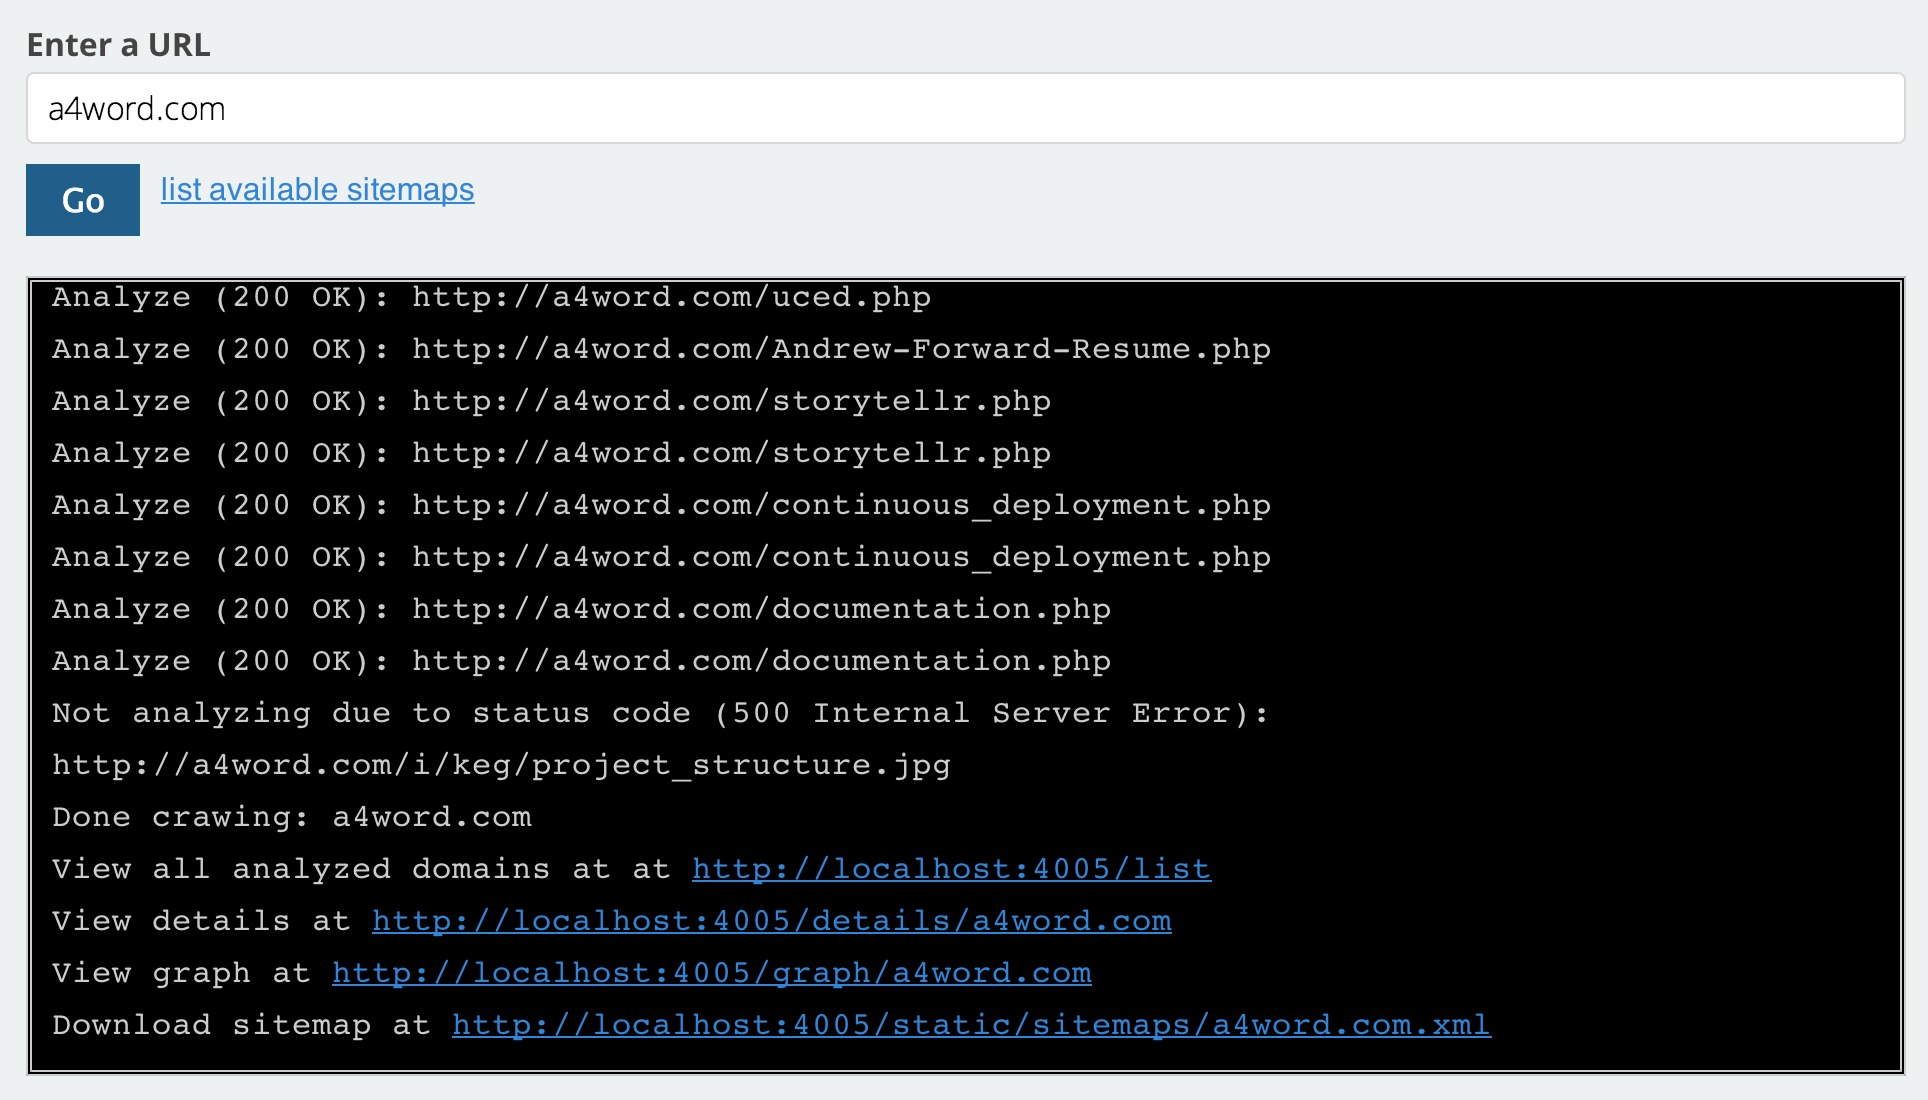
Task: Select the first continuous_deployment.php log line
Action: (661, 505)
